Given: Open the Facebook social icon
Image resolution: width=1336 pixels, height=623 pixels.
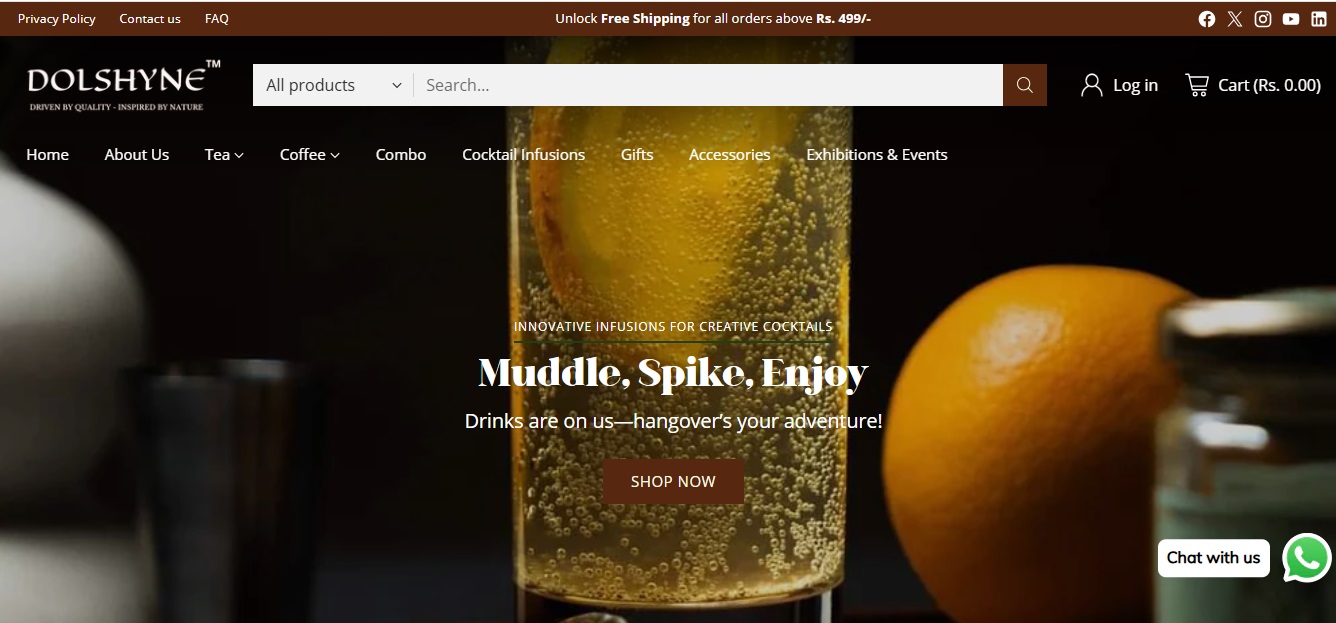Looking at the screenshot, I should (1207, 19).
